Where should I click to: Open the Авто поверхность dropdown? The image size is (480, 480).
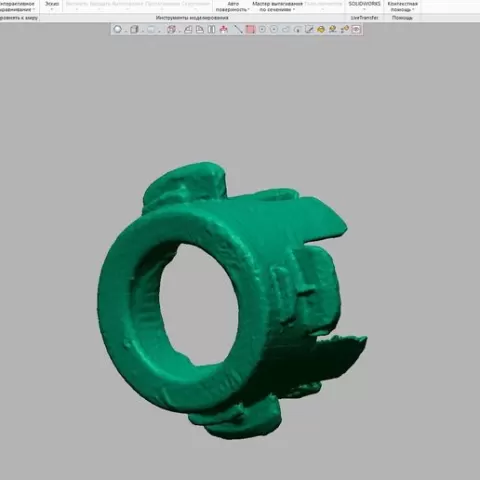pyautogui.click(x=233, y=7)
